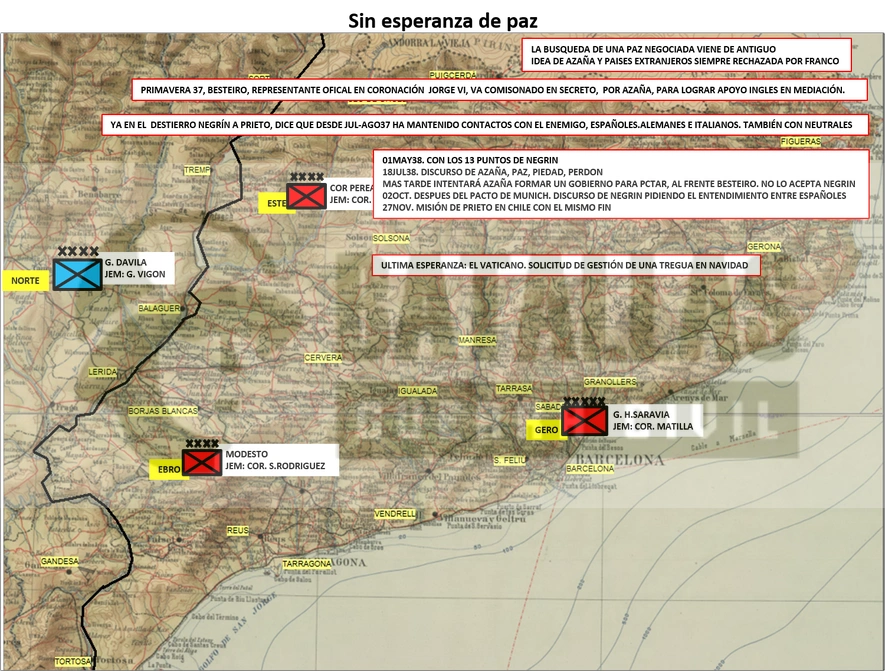The height and width of the screenshot is (671, 885).
Task: Click the '27NOV. MISIÓN DE PRIETO EN CHILE' line
Action: pos(497,207)
